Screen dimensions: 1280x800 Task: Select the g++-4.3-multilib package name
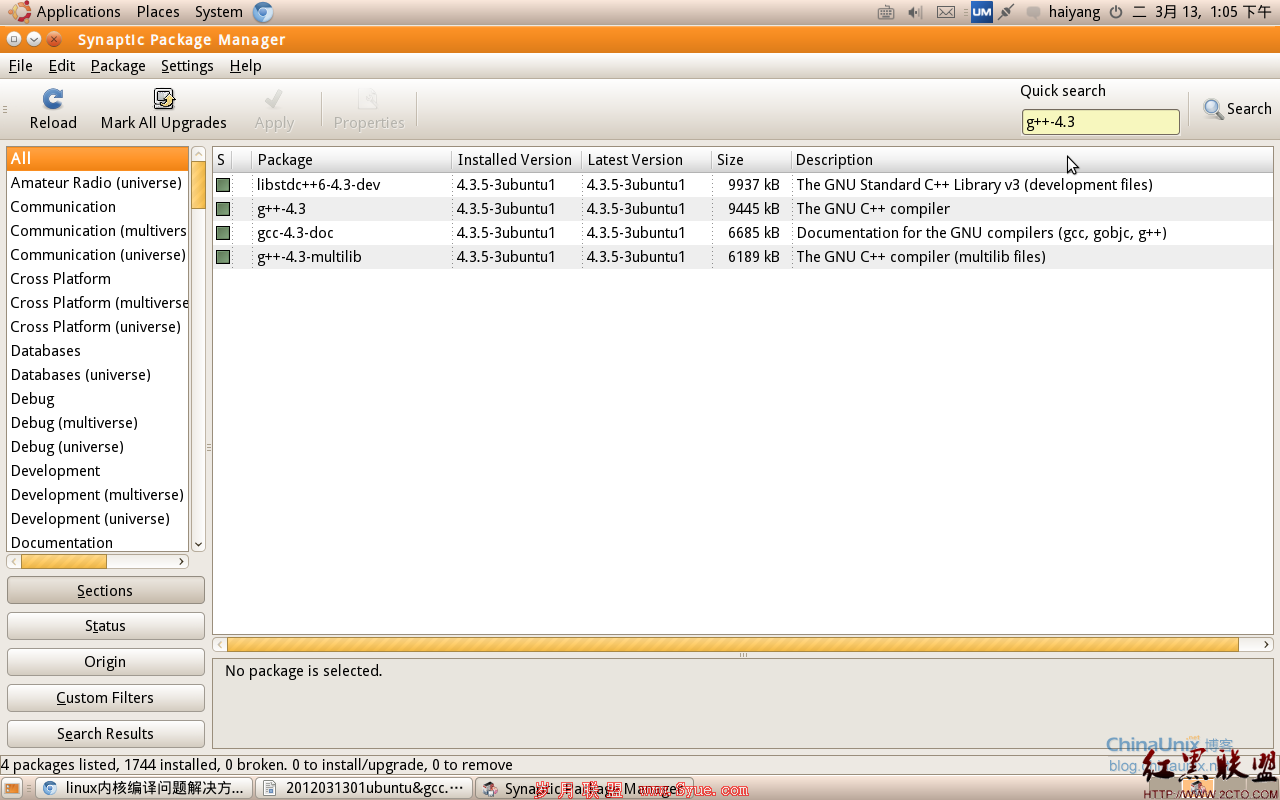[x=309, y=257]
